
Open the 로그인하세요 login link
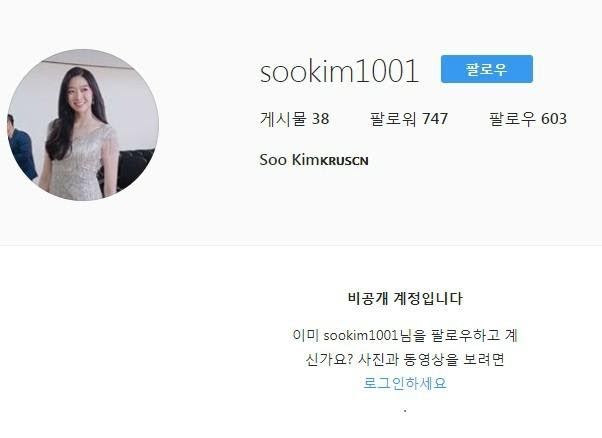pyautogui.click(x=405, y=383)
